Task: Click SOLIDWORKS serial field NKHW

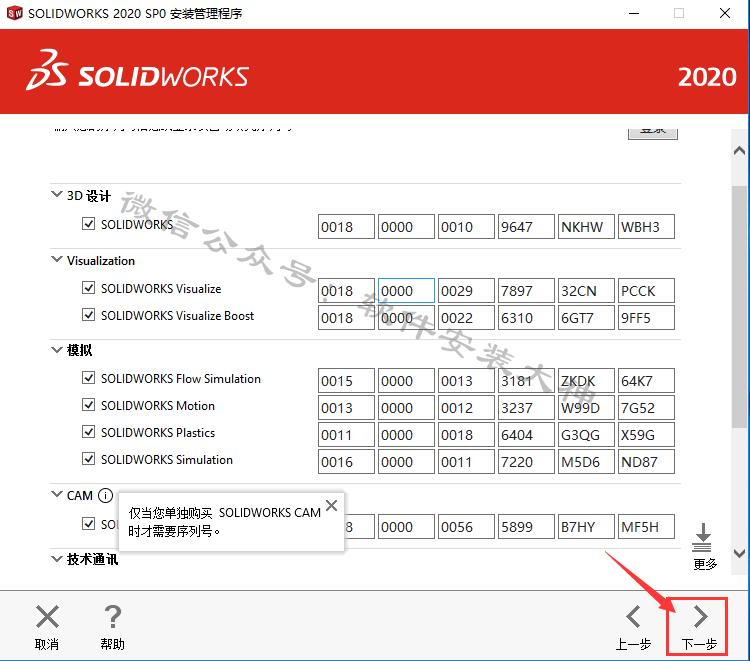Action: (x=586, y=226)
